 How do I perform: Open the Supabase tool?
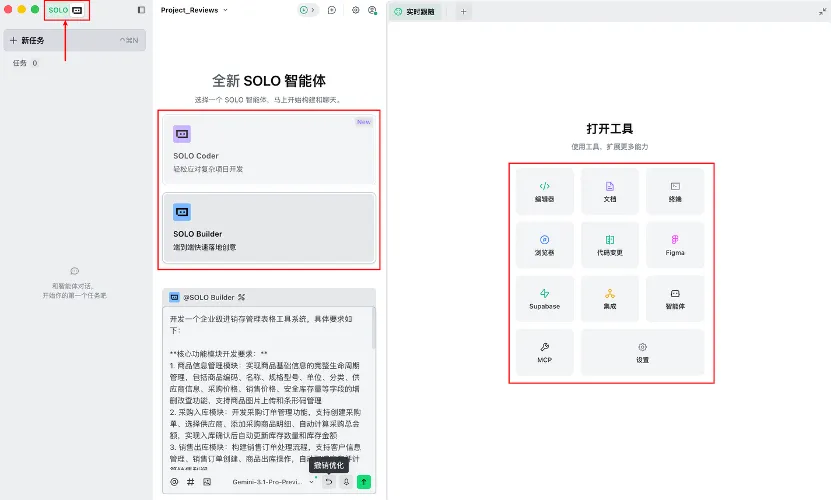point(544,299)
